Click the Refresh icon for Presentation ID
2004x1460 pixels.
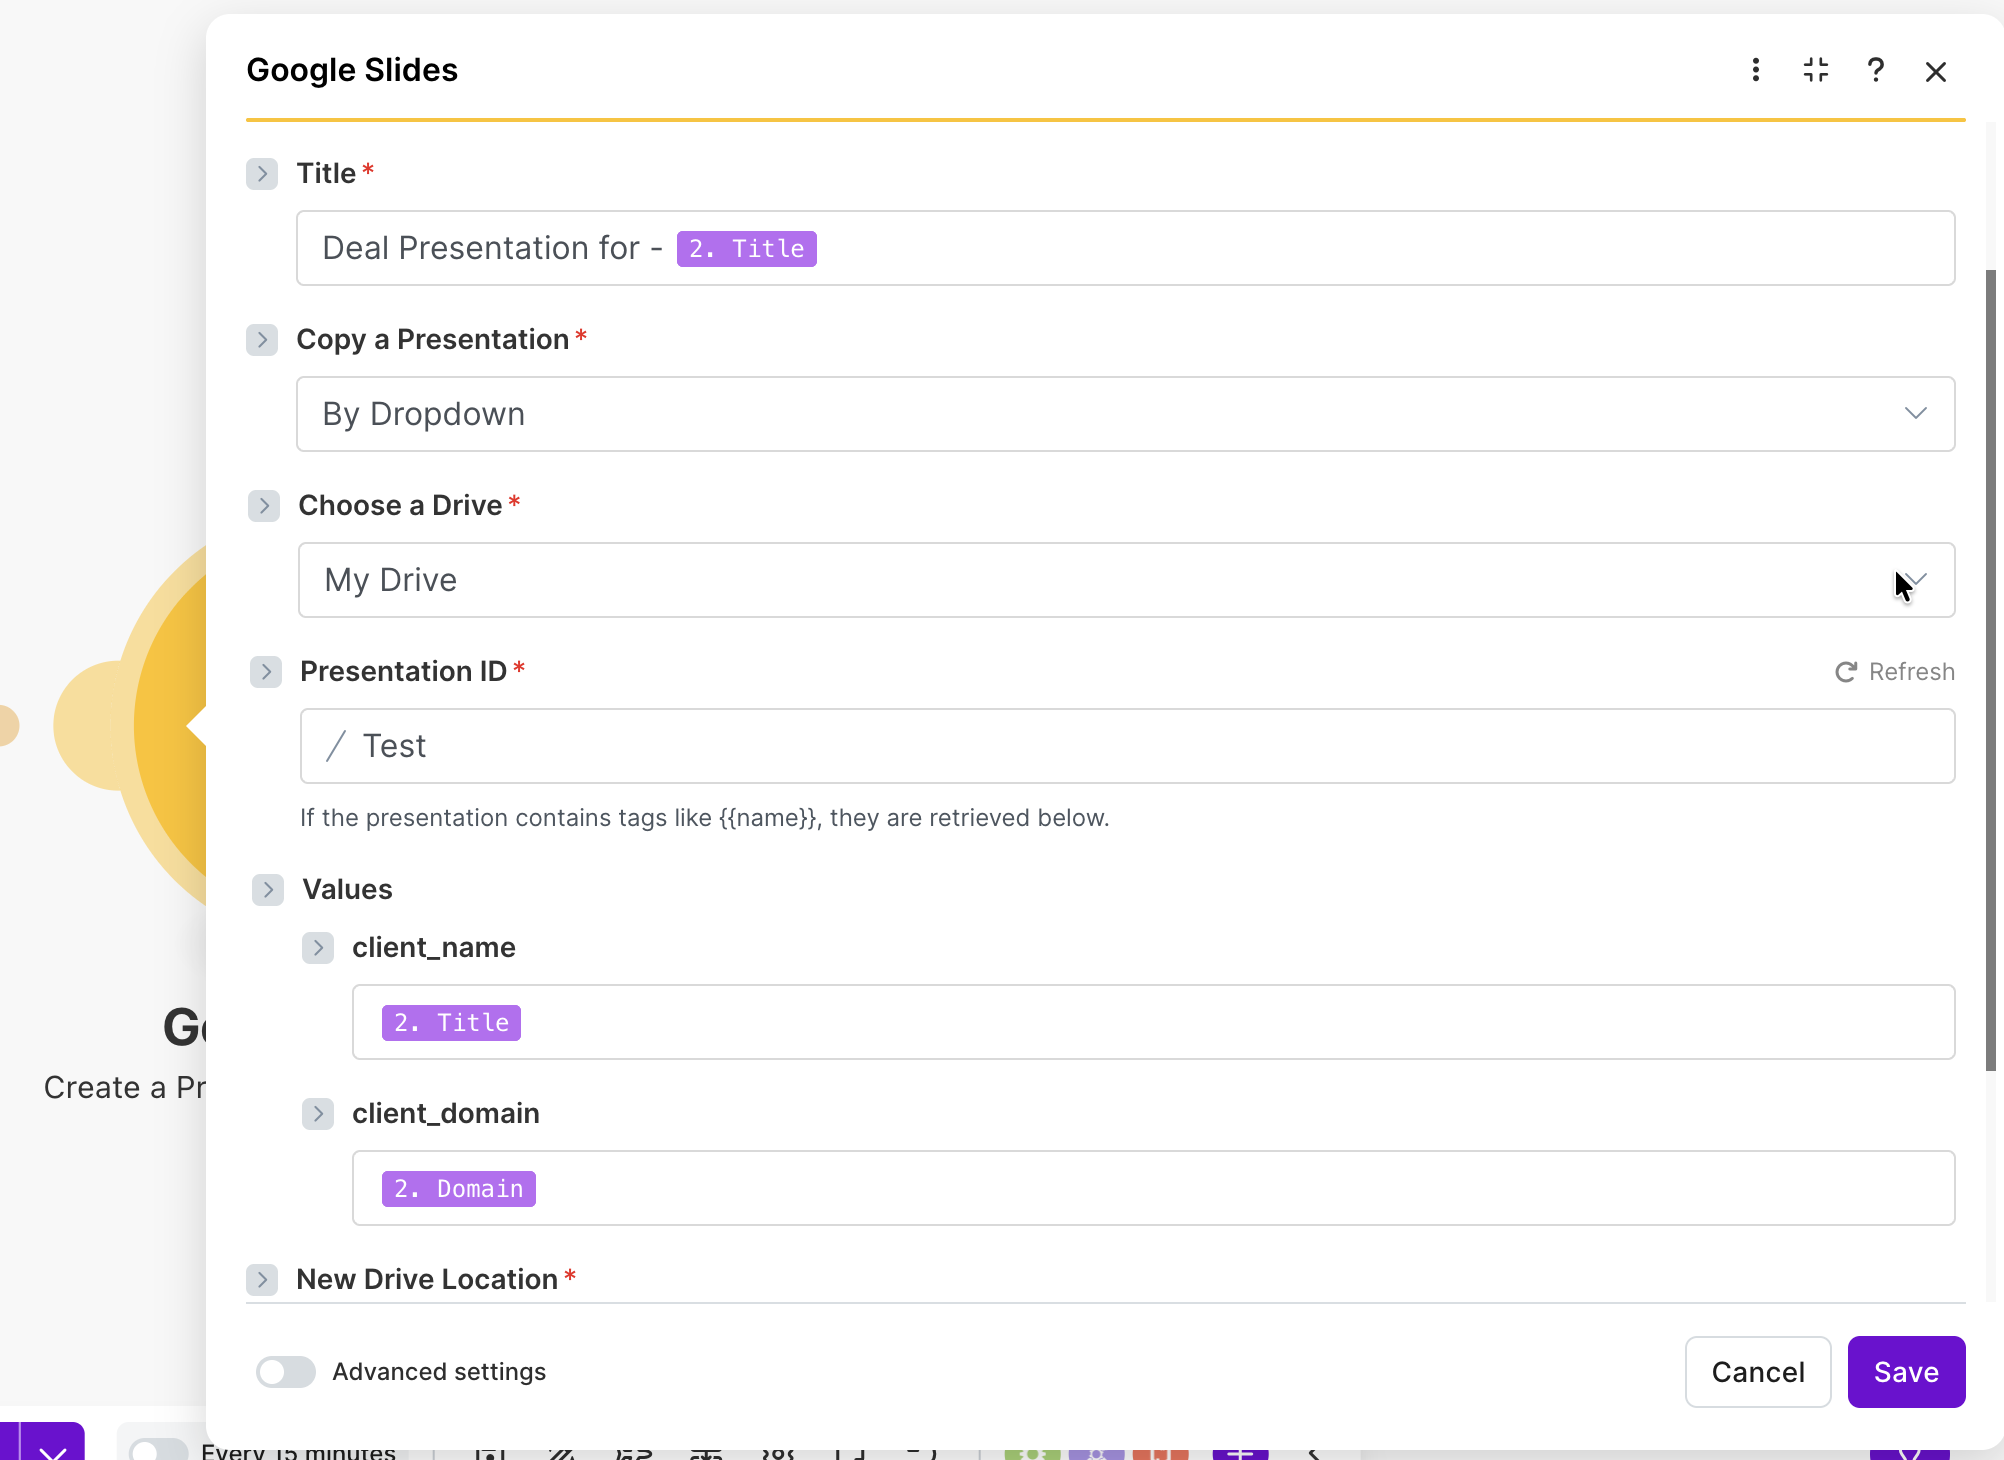click(1846, 672)
